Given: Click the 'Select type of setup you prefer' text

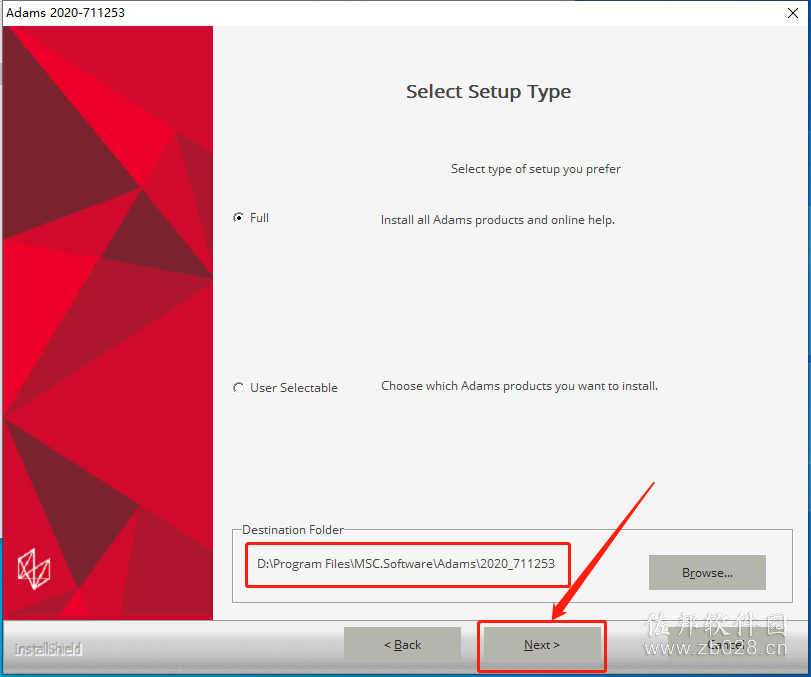Looking at the screenshot, I should click(x=535, y=169).
